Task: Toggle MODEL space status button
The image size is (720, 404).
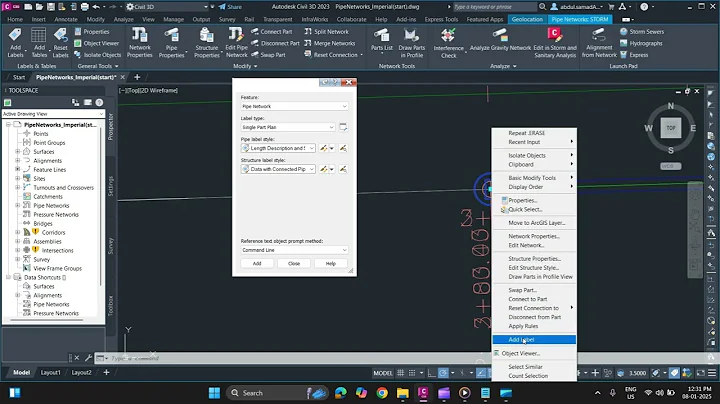Action: click(x=382, y=373)
